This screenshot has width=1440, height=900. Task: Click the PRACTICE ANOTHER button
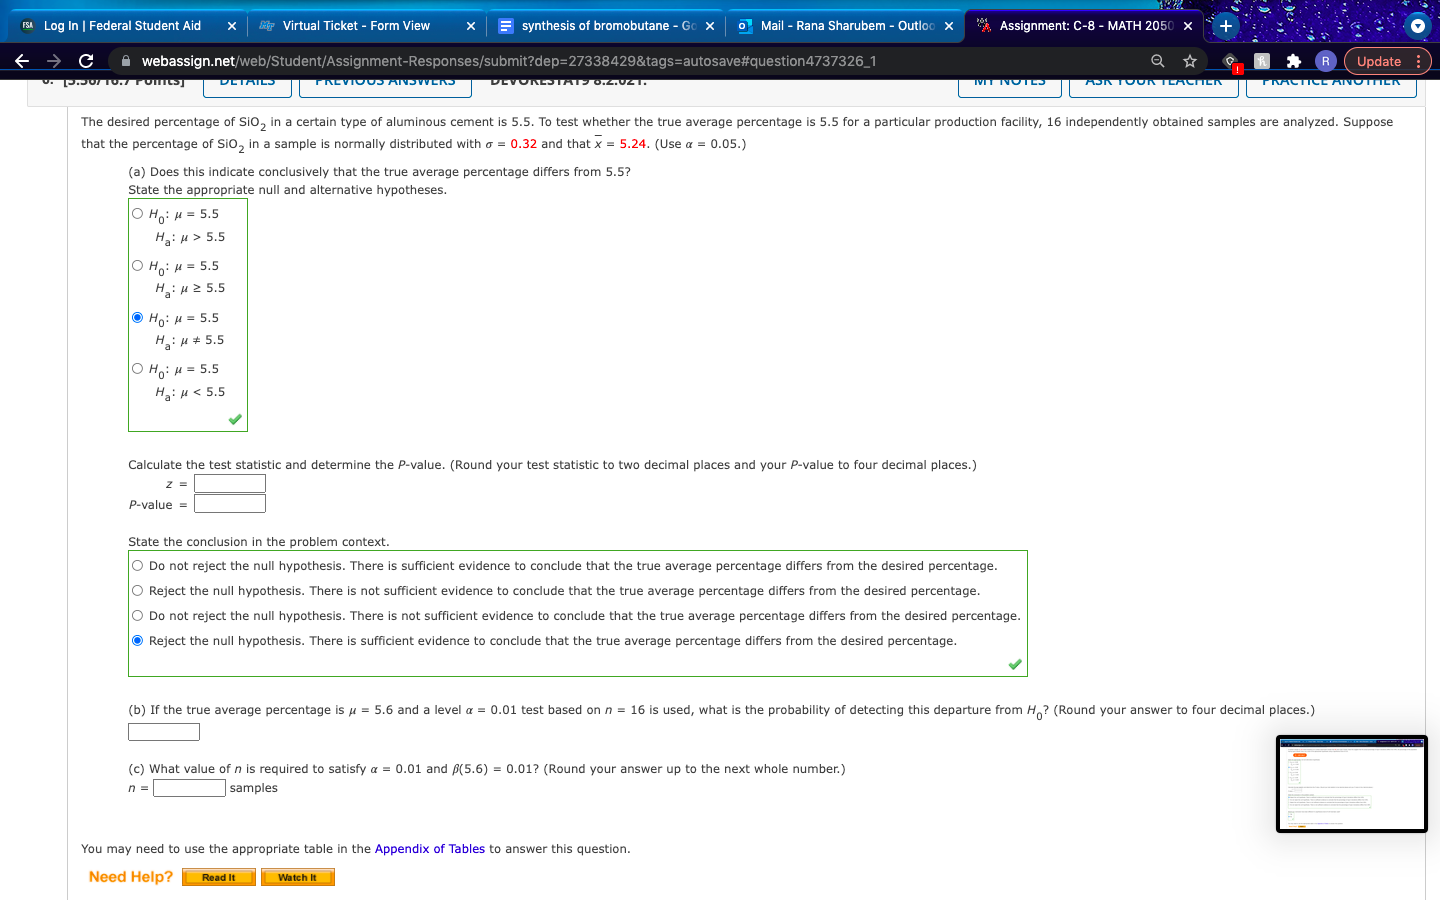(1331, 84)
